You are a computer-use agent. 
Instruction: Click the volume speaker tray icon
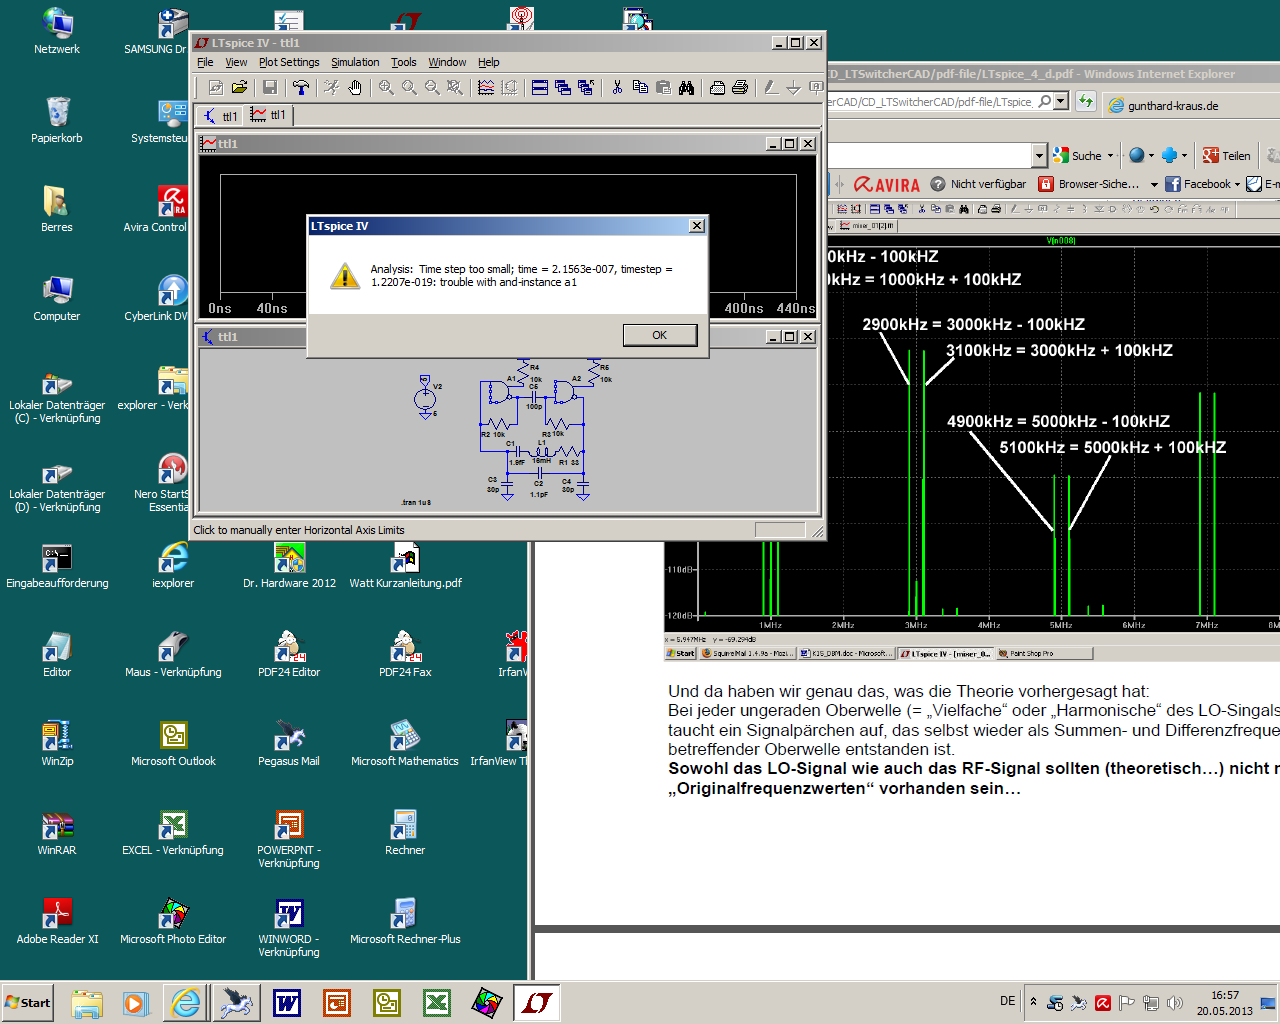tap(1175, 1003)
